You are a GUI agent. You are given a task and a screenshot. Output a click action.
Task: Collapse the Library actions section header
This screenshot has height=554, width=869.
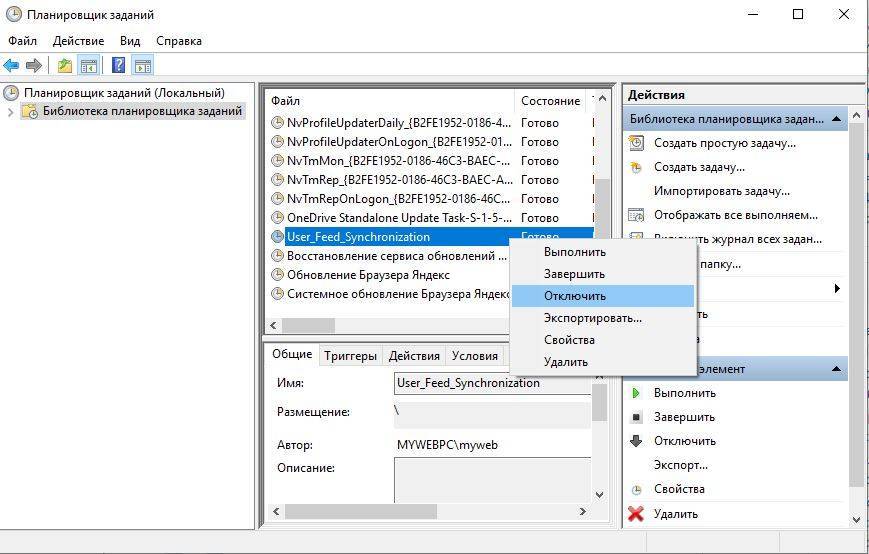pyautogui.click(x=836, y=119)
